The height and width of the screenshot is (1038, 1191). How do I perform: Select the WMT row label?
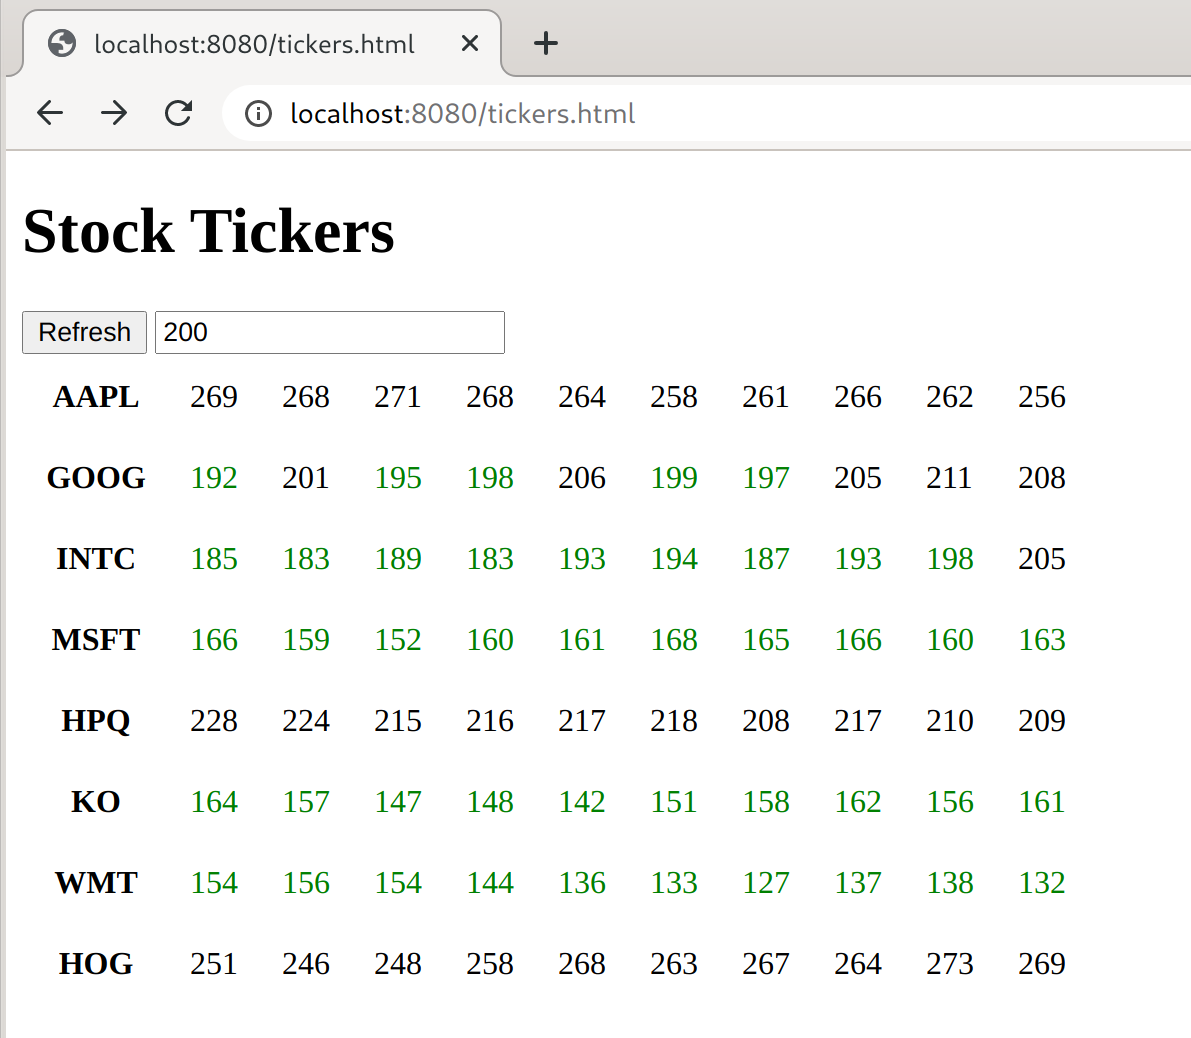pos(96,882)
